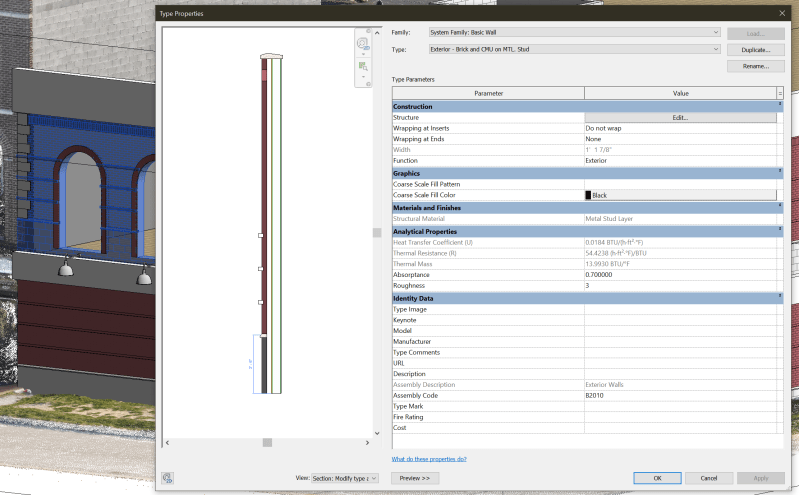
Task: Click the Keynote value field
Action: [680, 320]
